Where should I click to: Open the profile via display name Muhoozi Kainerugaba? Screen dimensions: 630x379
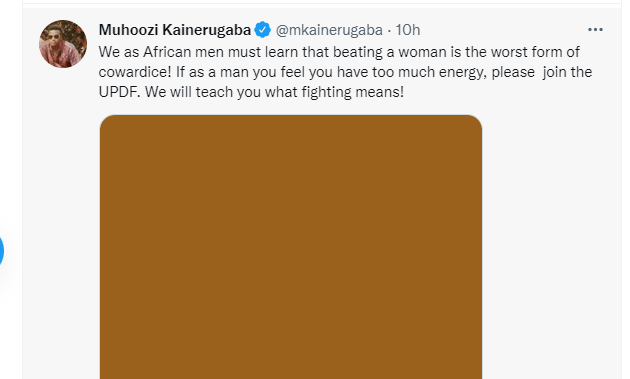point(175,30)
